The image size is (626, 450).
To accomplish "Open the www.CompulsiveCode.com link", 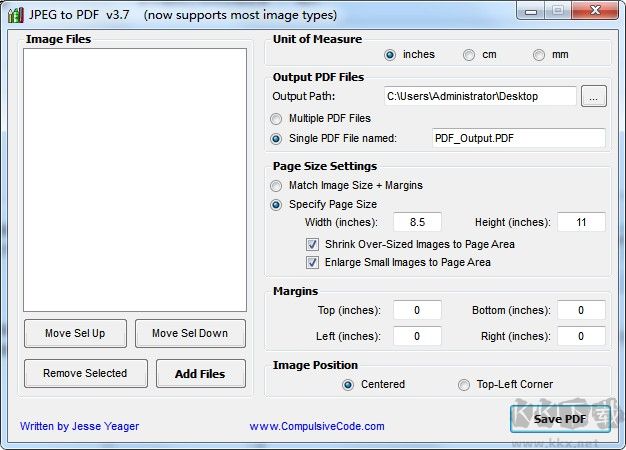I will 317,426.
